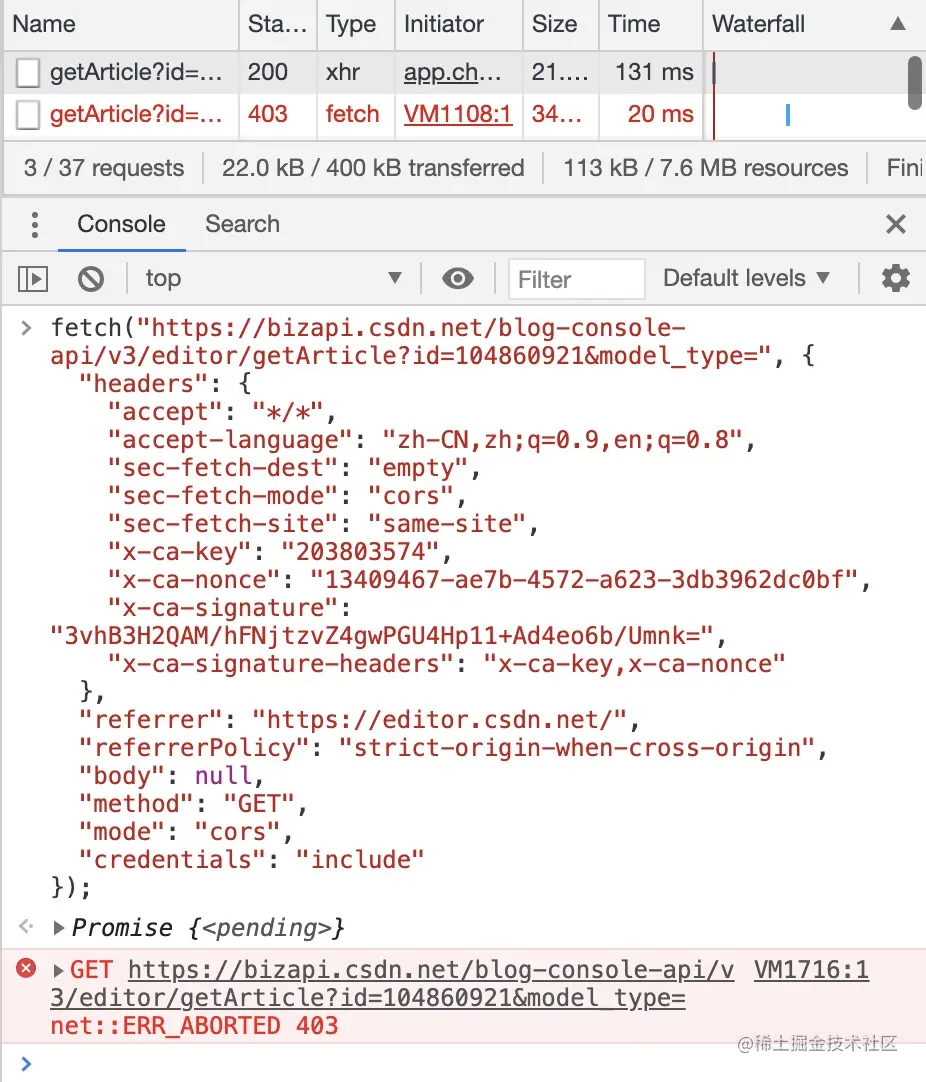This screenshot has height=1082, width=926.
Task: Switch to the Search tab
Action: click(242, 224)
